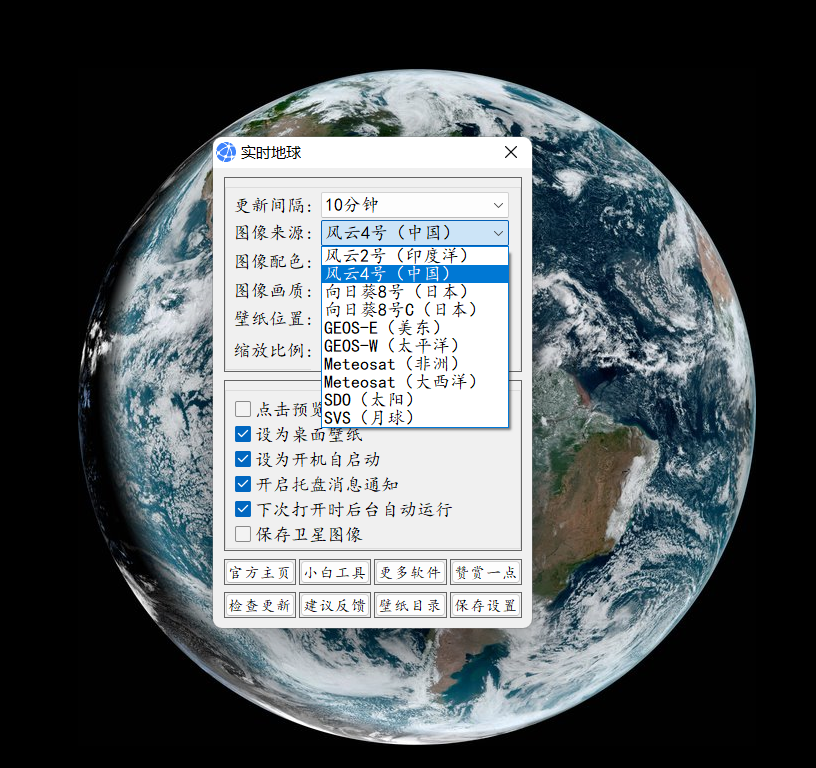
Task: Select 风云2号（印度洋） from the list
Action: tap(397, 255)
